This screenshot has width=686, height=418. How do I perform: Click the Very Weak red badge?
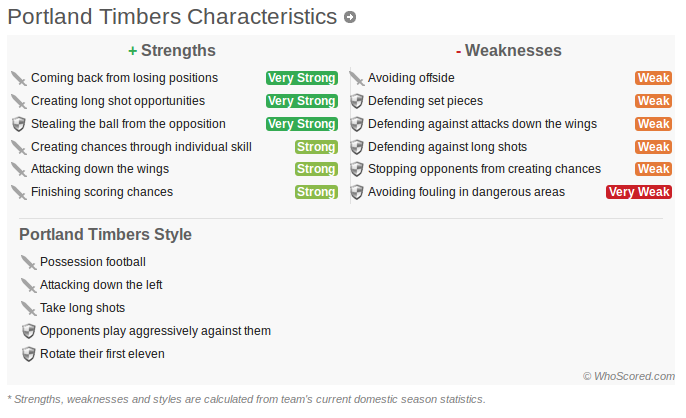click(639, 192)
